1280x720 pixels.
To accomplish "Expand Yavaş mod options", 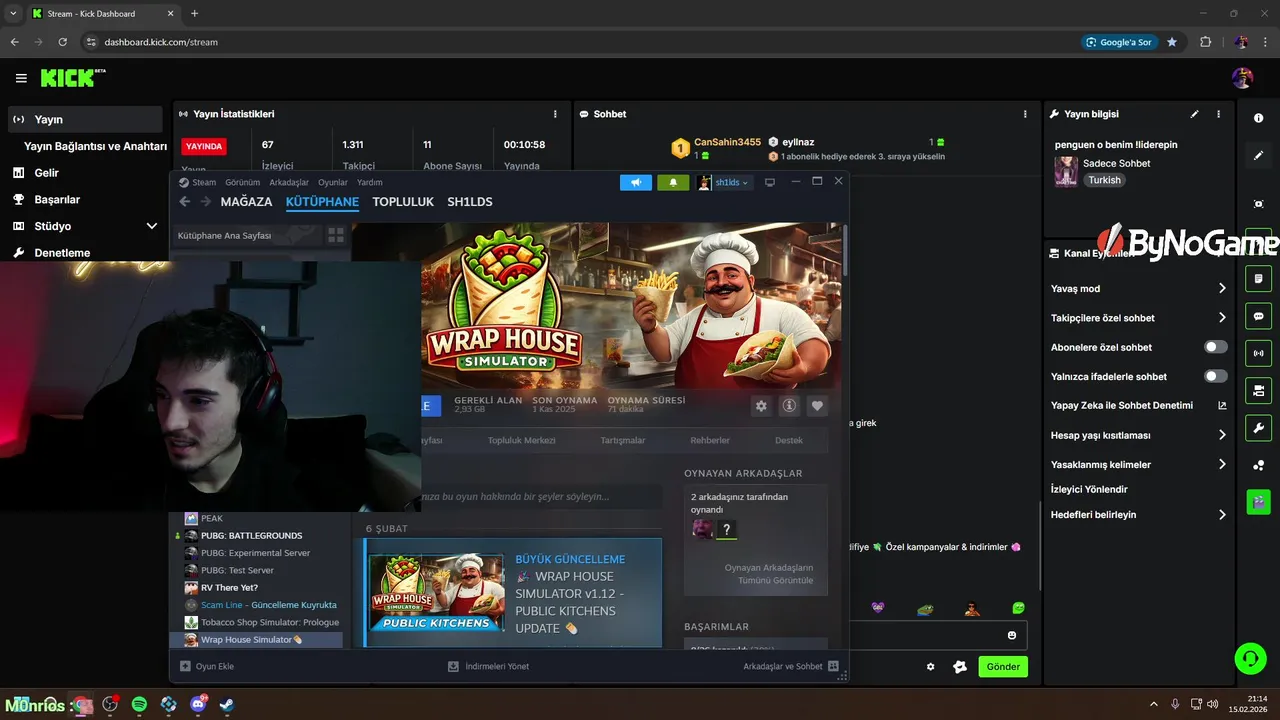I will pyautogui.click(x=1221, y=288).
